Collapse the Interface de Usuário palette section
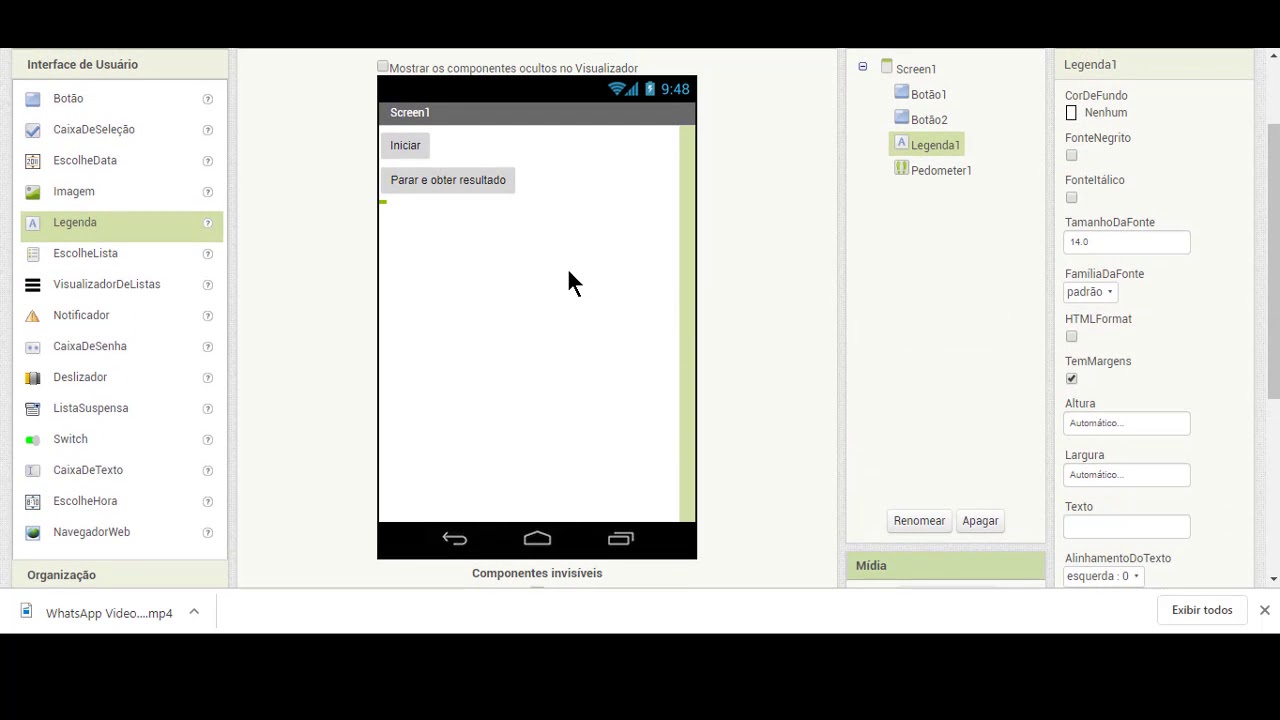Image resolution: width=1280 pixels, height=720 pixels. click(120, 64)
